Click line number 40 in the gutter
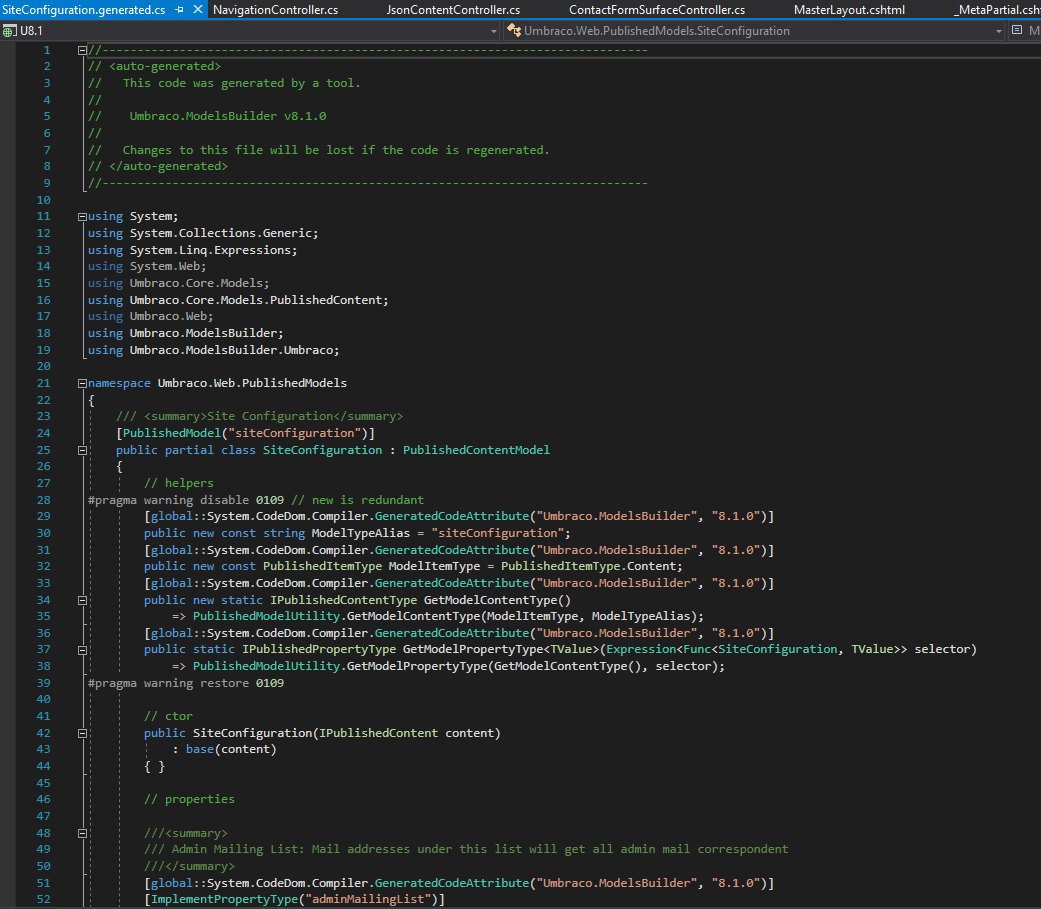 click(43, 699)
